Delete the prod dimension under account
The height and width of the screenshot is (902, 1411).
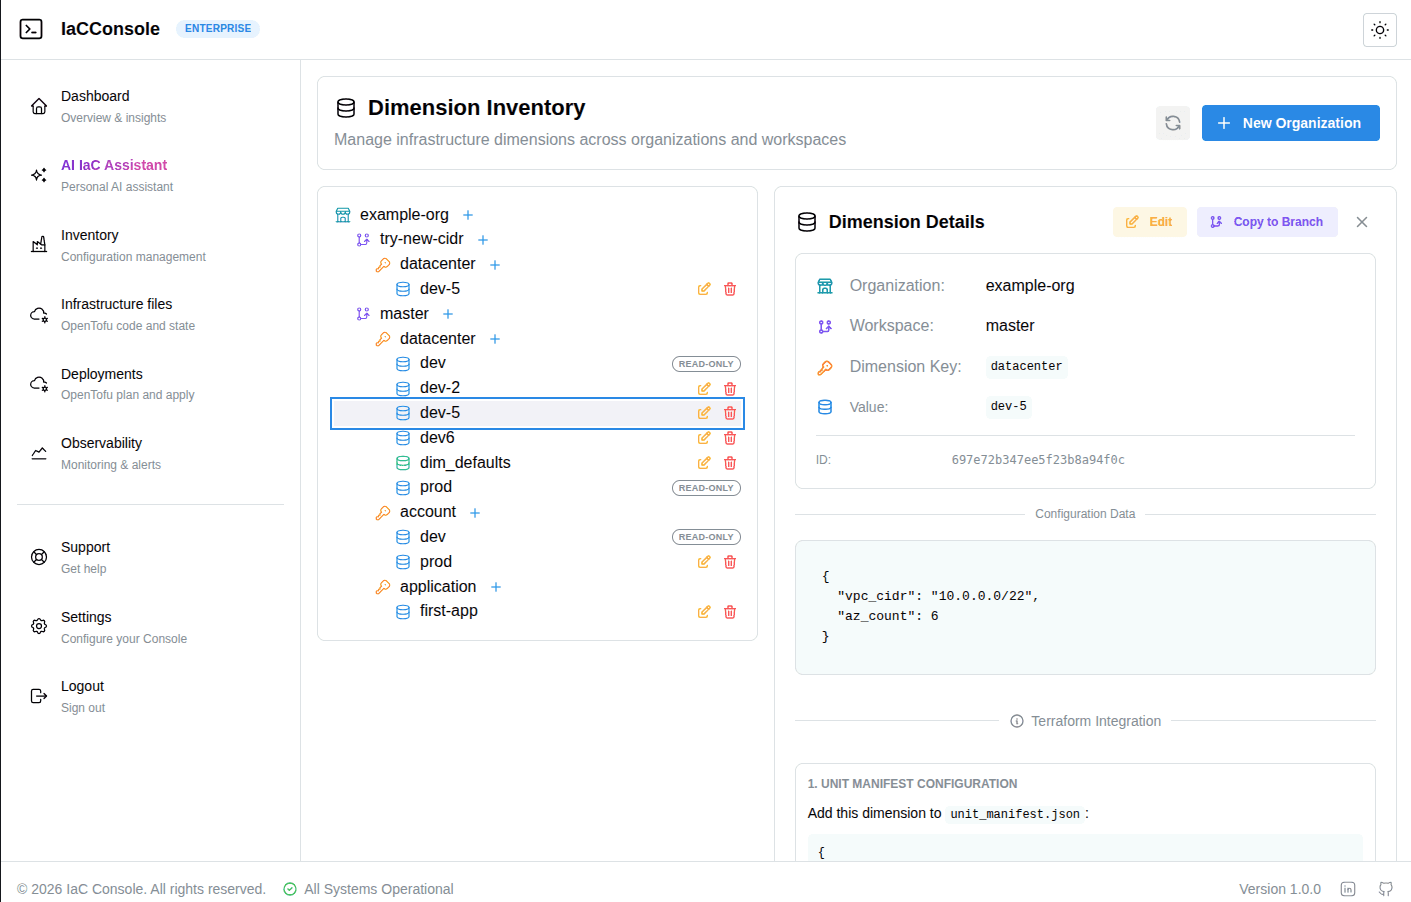coord(730,562)
